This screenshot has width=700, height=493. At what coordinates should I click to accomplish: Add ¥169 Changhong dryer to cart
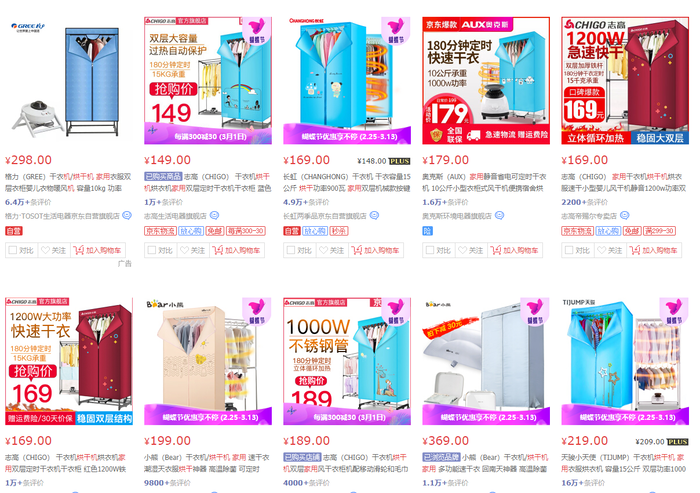click(x=375, y=250)
